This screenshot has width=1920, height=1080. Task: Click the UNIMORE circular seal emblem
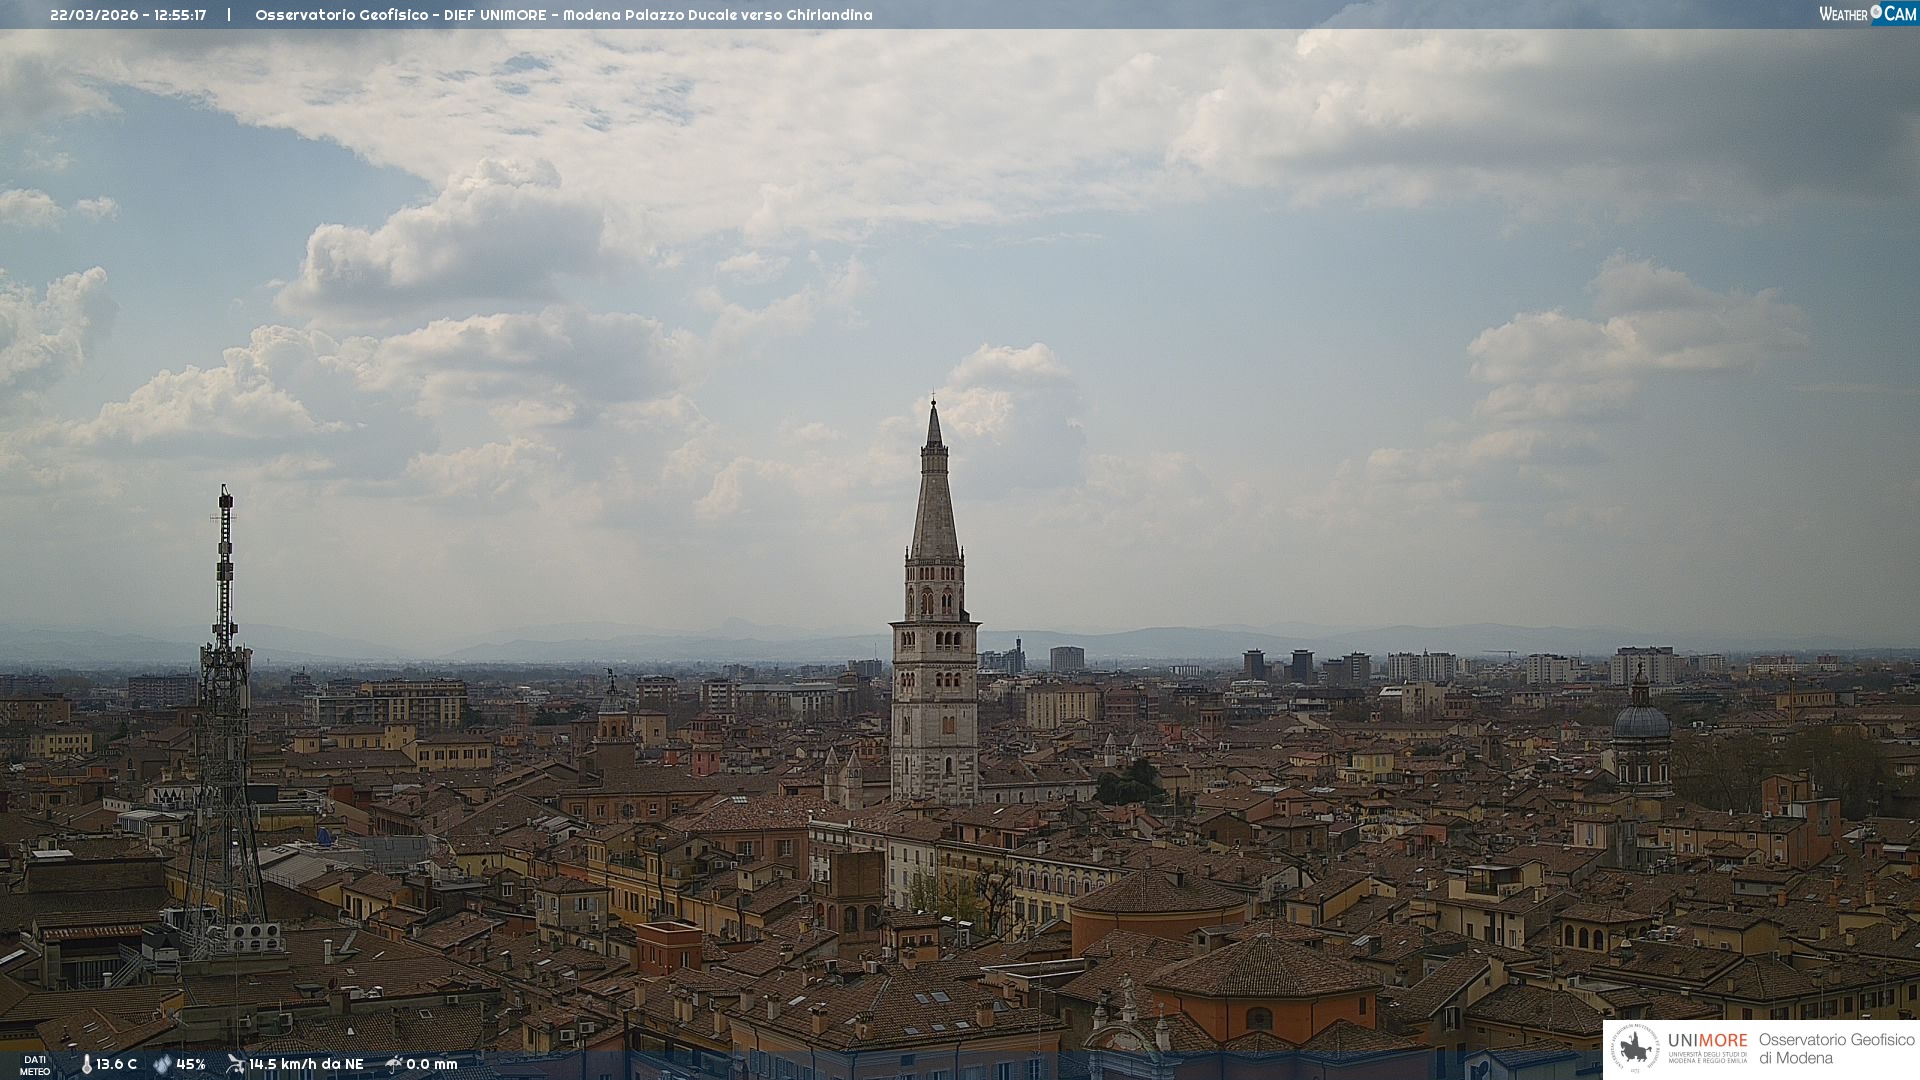click(x=1635, y=1049)
